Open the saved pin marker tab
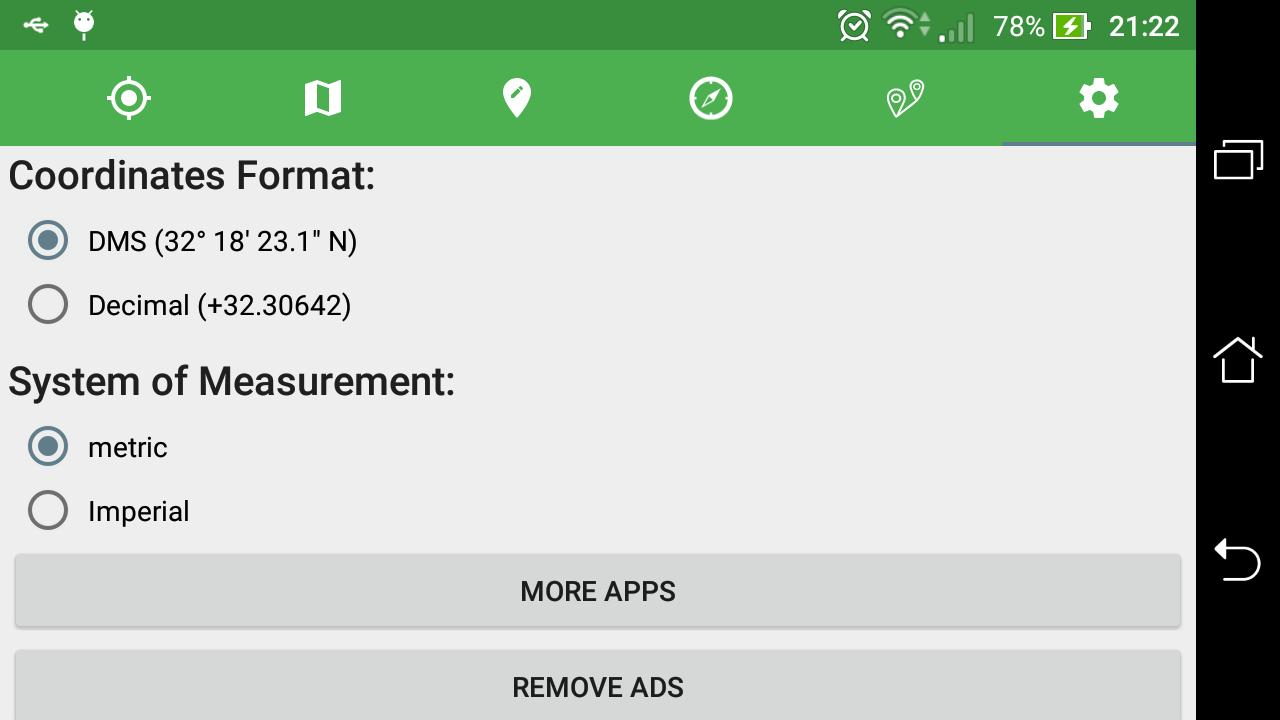 (516, 98)
